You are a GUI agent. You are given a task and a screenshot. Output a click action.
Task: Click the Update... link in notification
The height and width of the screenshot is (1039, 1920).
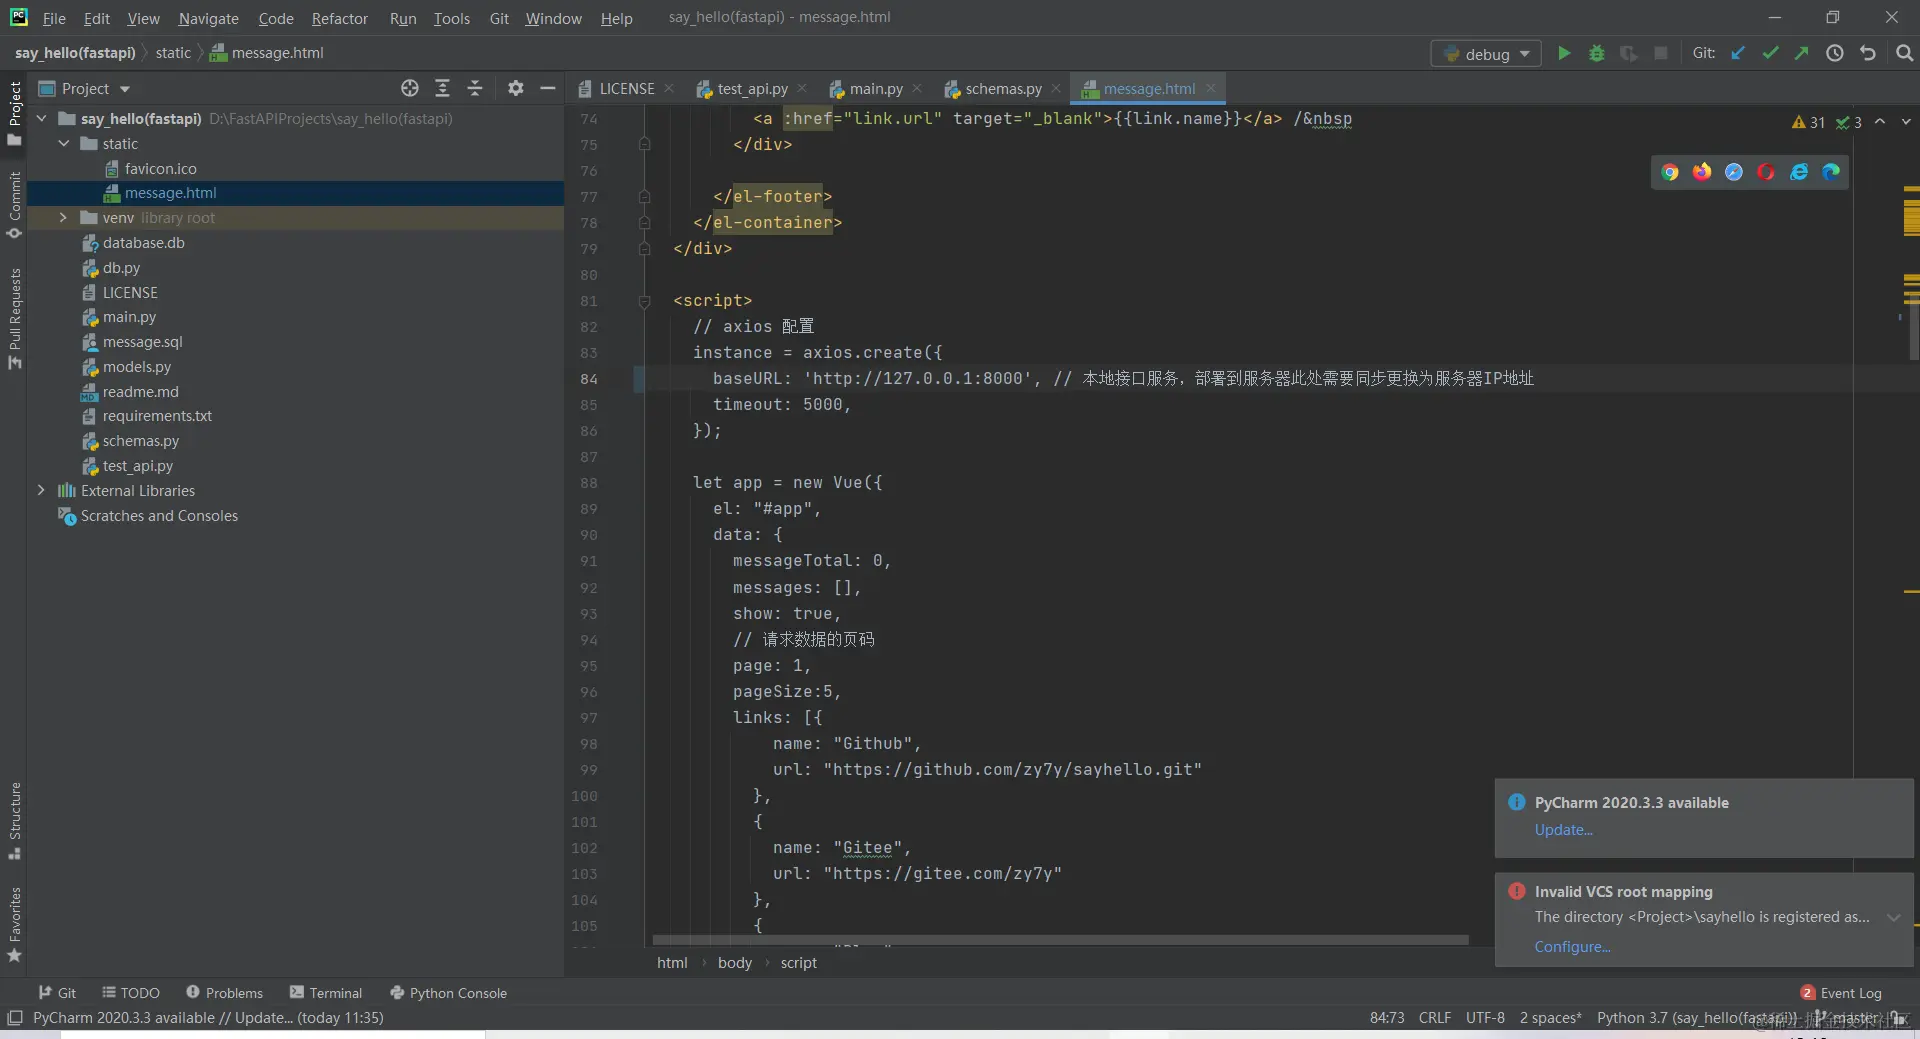(x=1563, y=830)
